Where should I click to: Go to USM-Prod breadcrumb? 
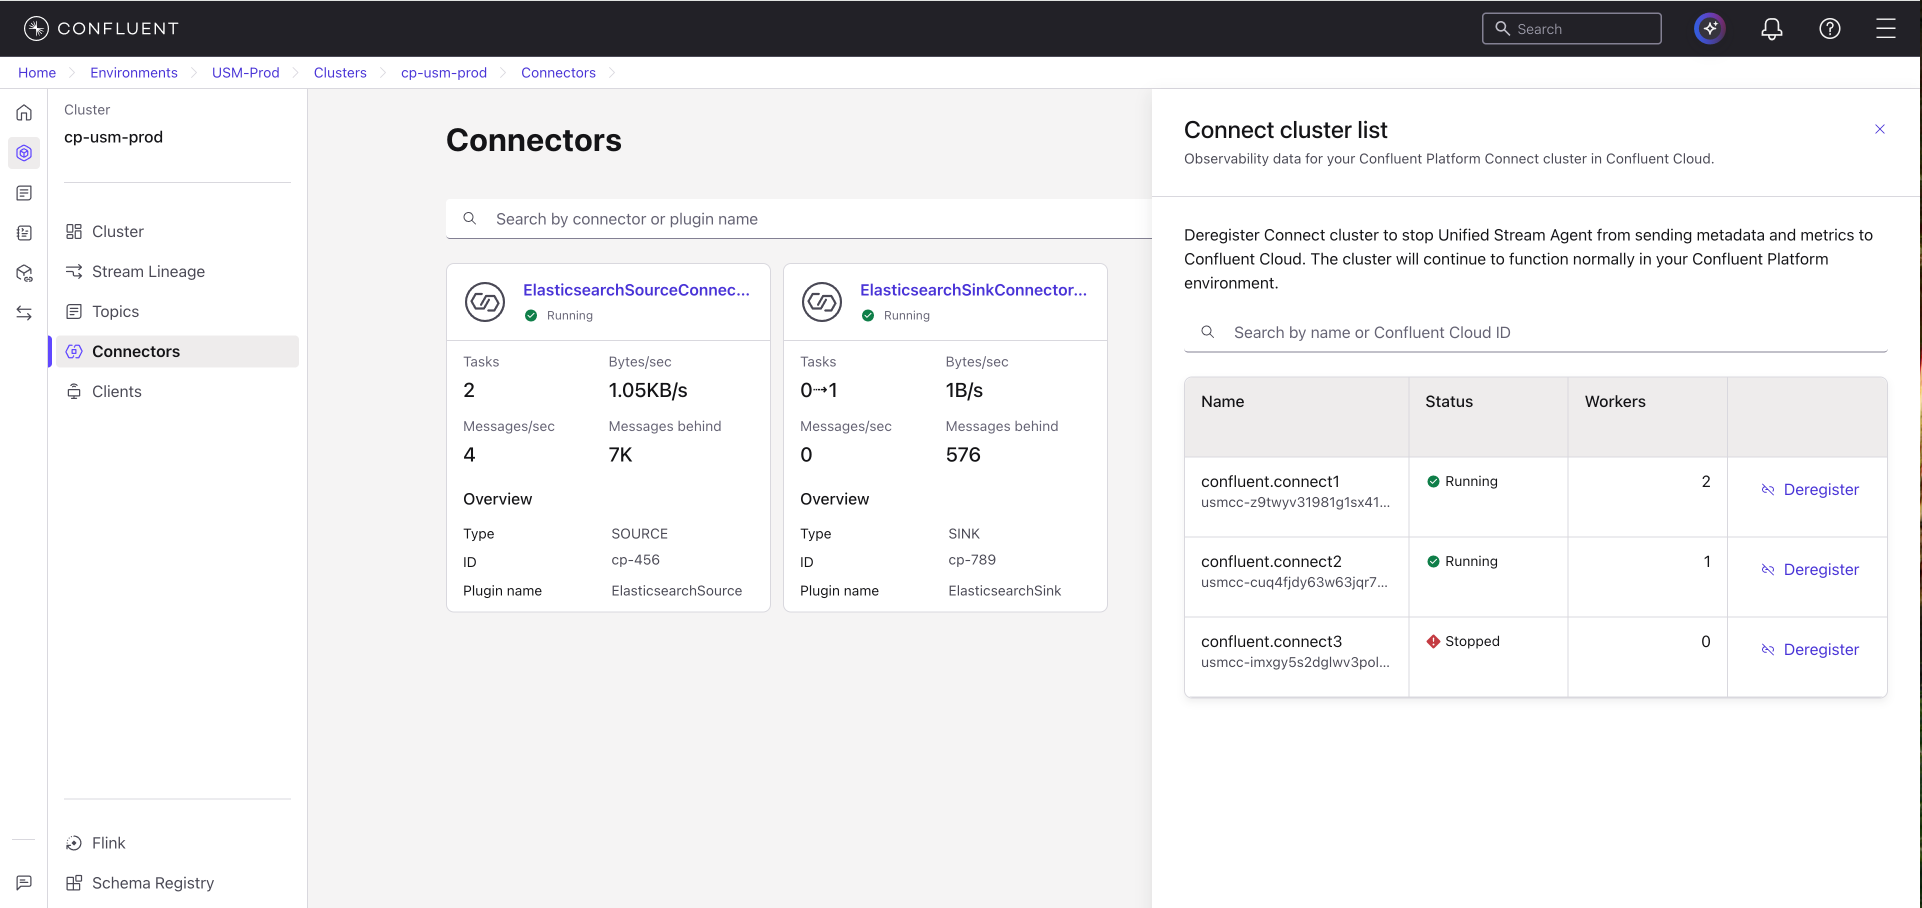click(x=246, y=73)
